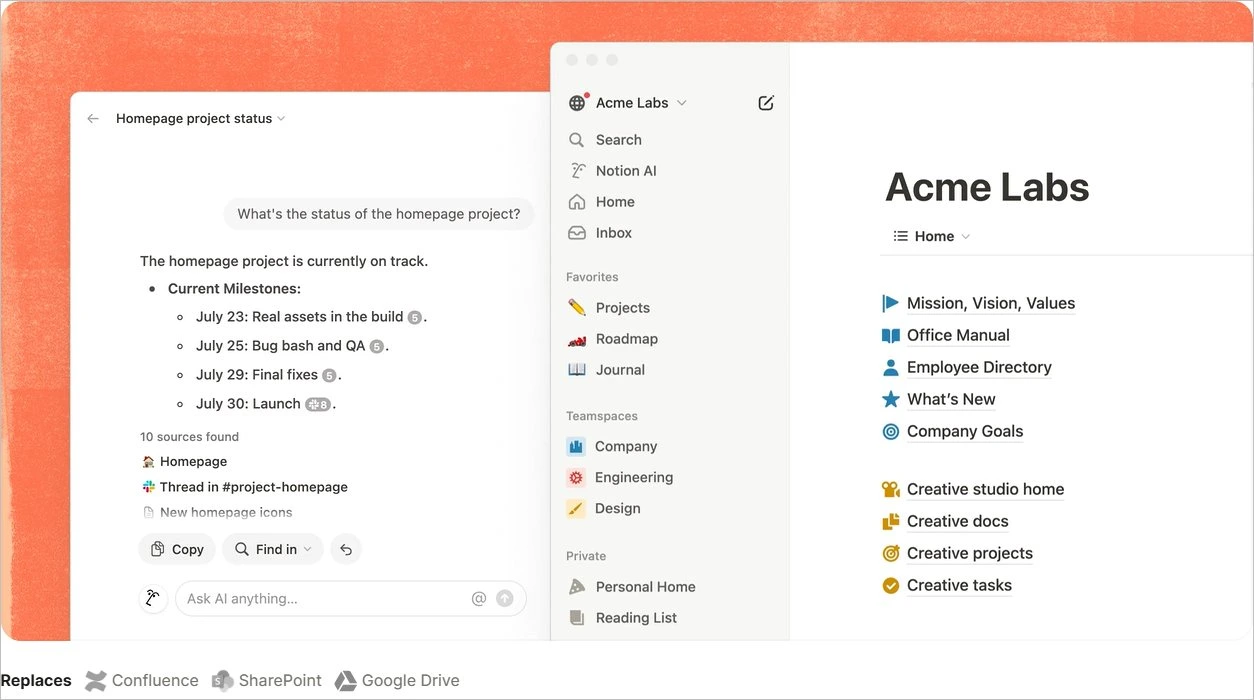Click the star icon beside What's New
Image resolution: width=1254 pixels, height=700 pixels.
[891, 399]
